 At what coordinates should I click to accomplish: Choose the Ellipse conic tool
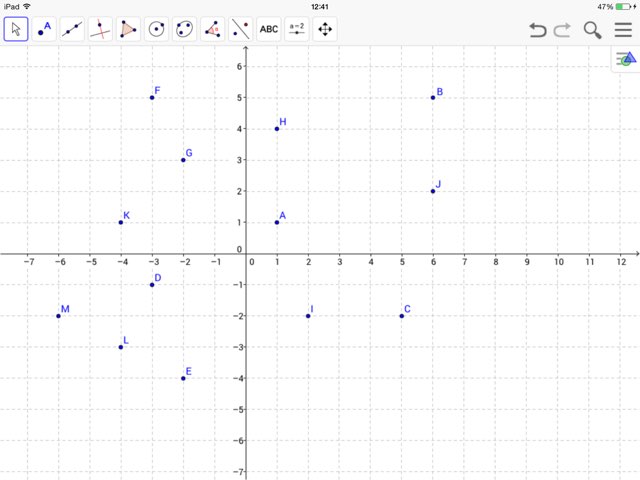[x=185, y=29]
